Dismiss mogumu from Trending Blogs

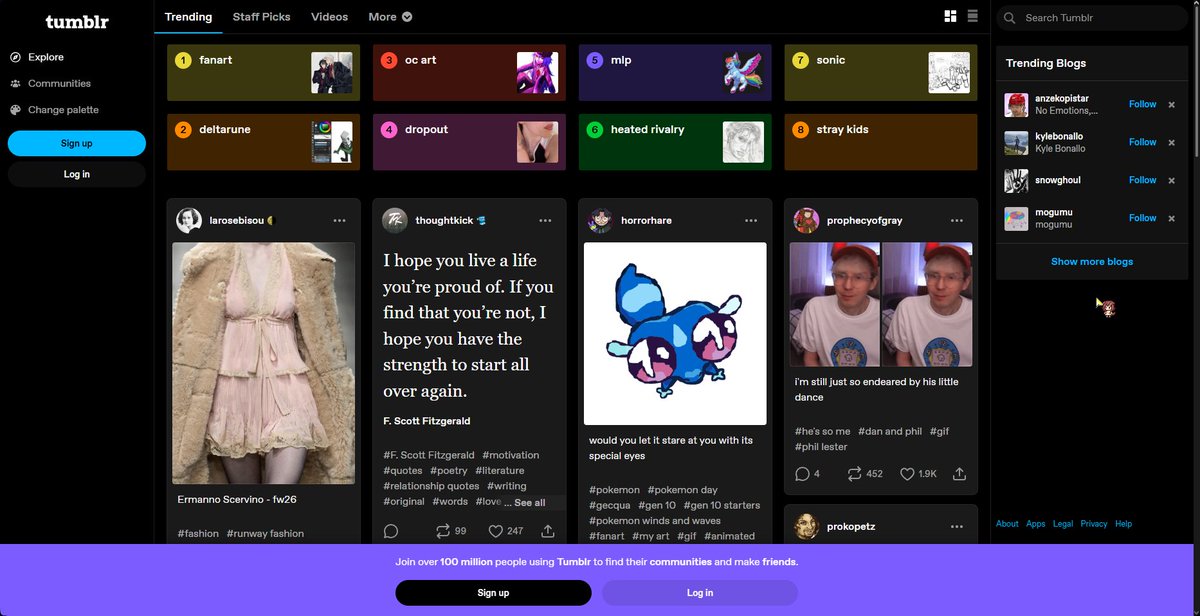[1172, 218]
